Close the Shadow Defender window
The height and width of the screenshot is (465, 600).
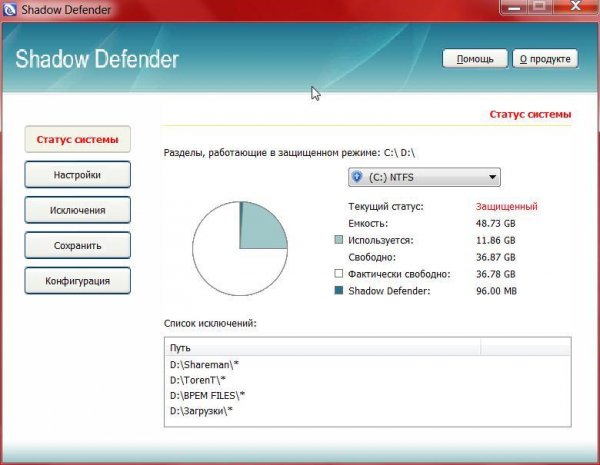coord(575,7)
